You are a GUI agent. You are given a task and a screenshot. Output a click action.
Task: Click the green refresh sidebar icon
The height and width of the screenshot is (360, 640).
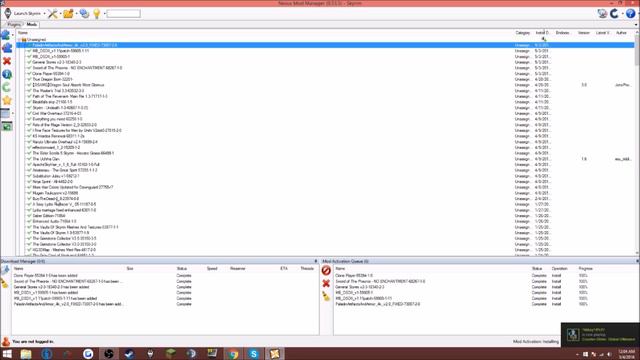coord(7,87)
